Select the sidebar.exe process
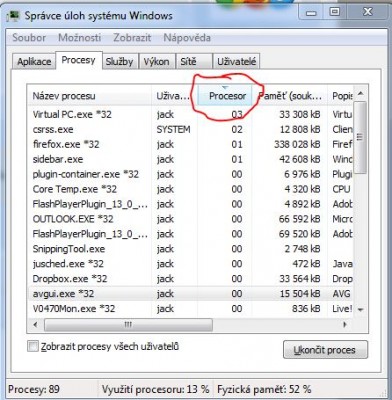392x400 pixels. click(190, 159)
